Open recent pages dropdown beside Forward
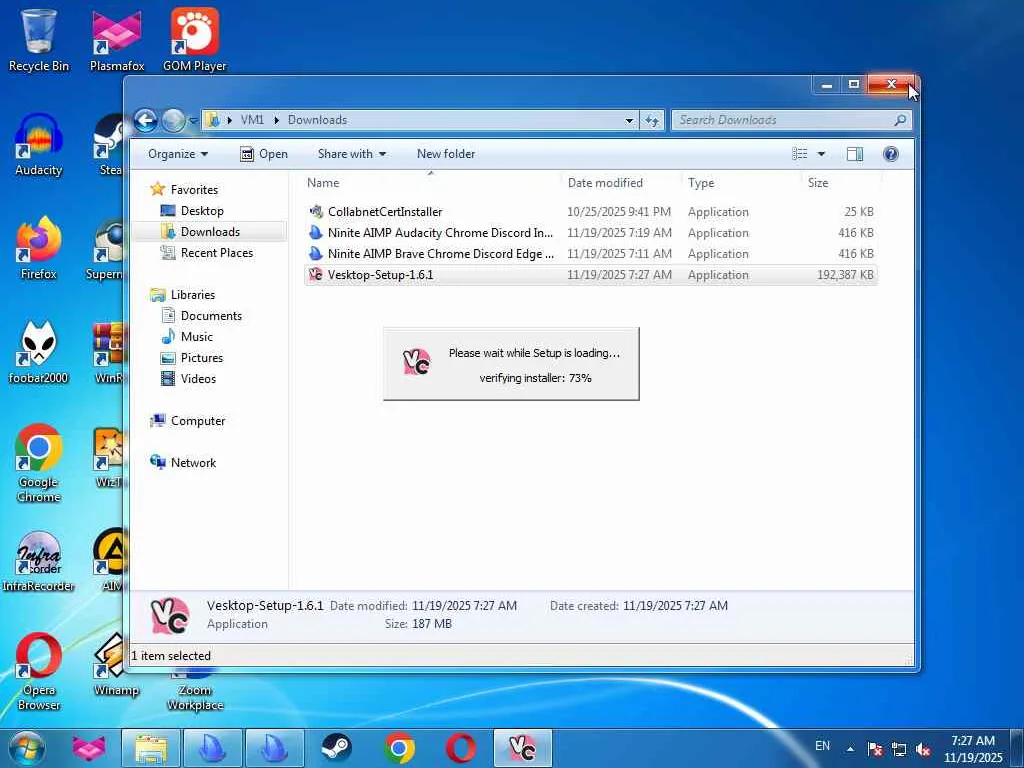The image size is (1024, 768). pyautogui.click(x=193, y=121)
